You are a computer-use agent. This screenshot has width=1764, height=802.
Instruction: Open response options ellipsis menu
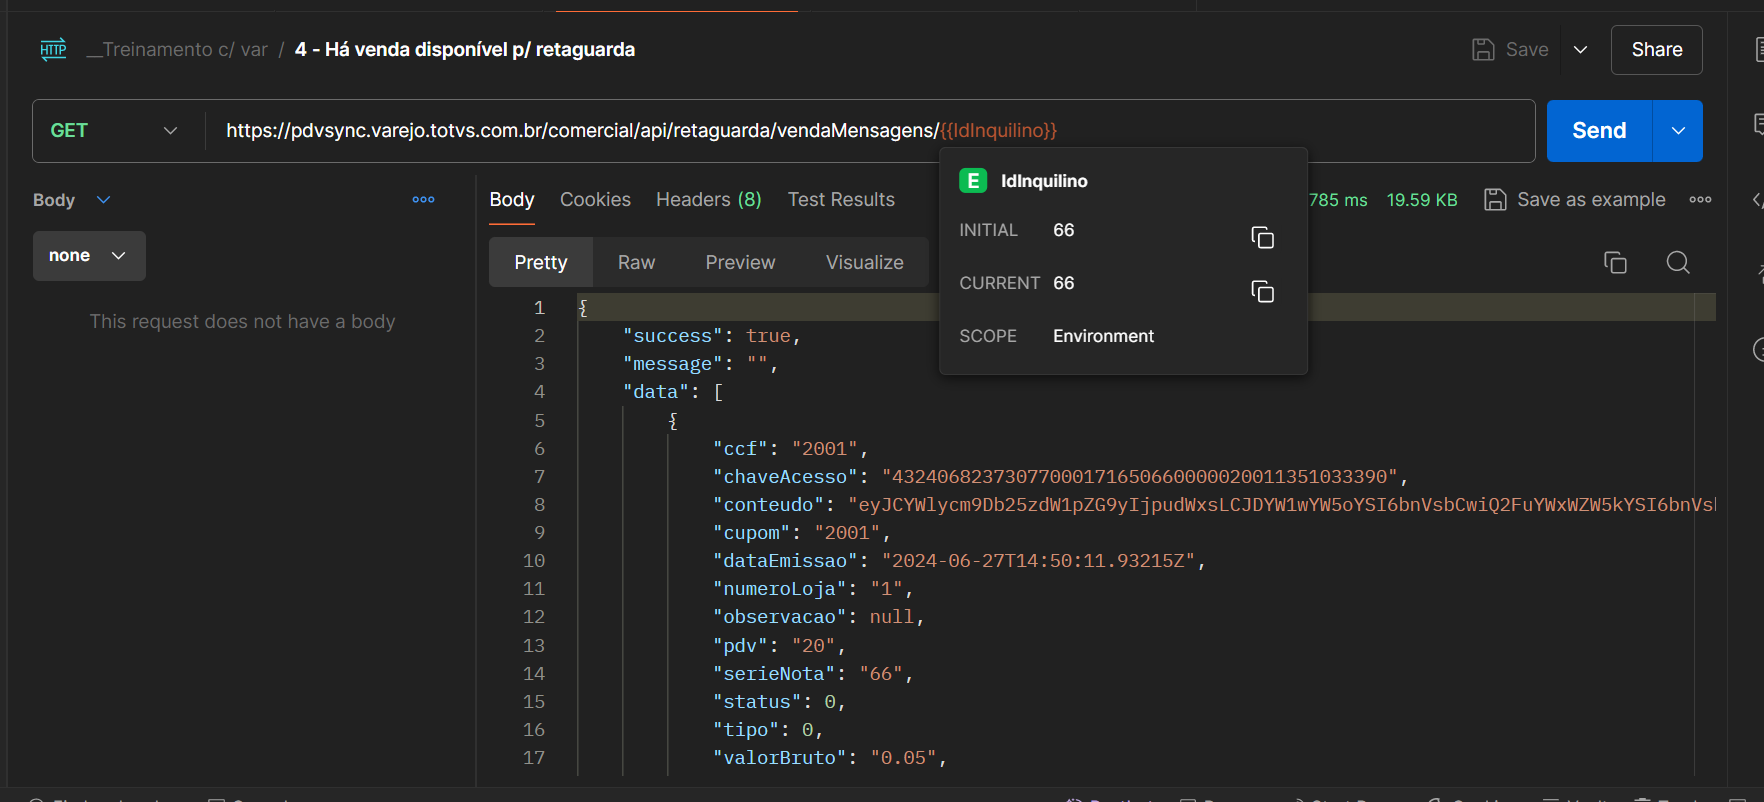click(1700, 200)
